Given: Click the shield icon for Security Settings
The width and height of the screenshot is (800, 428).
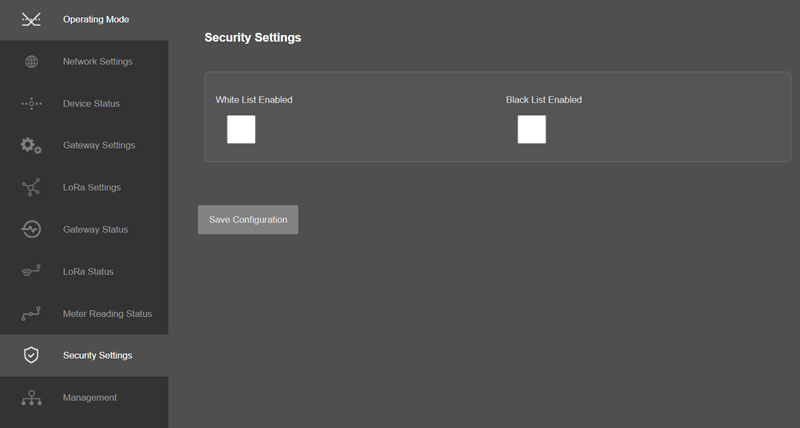Looking at the screenshot, I should coord(31,355).
